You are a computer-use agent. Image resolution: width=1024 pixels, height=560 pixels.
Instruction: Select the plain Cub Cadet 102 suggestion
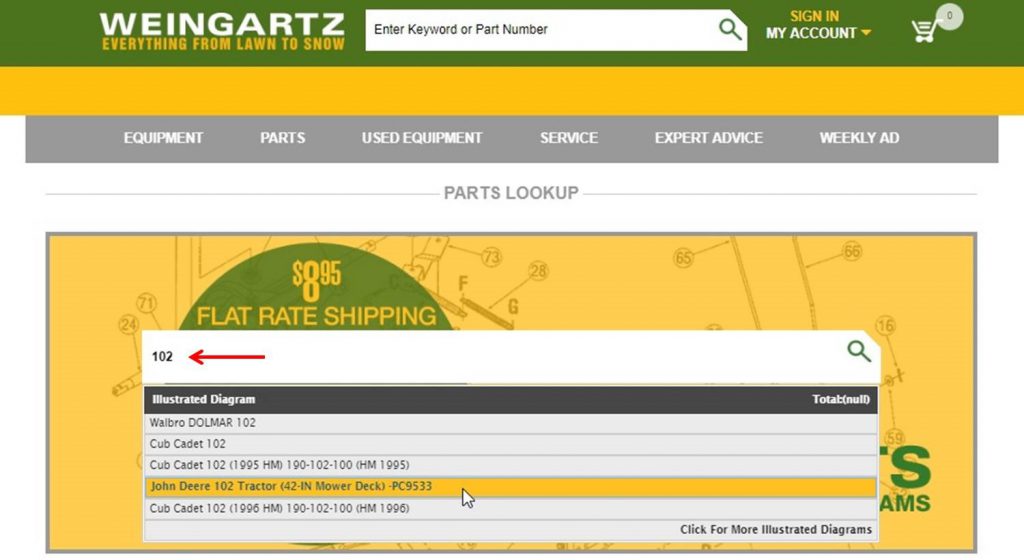[x=511, y=444]
